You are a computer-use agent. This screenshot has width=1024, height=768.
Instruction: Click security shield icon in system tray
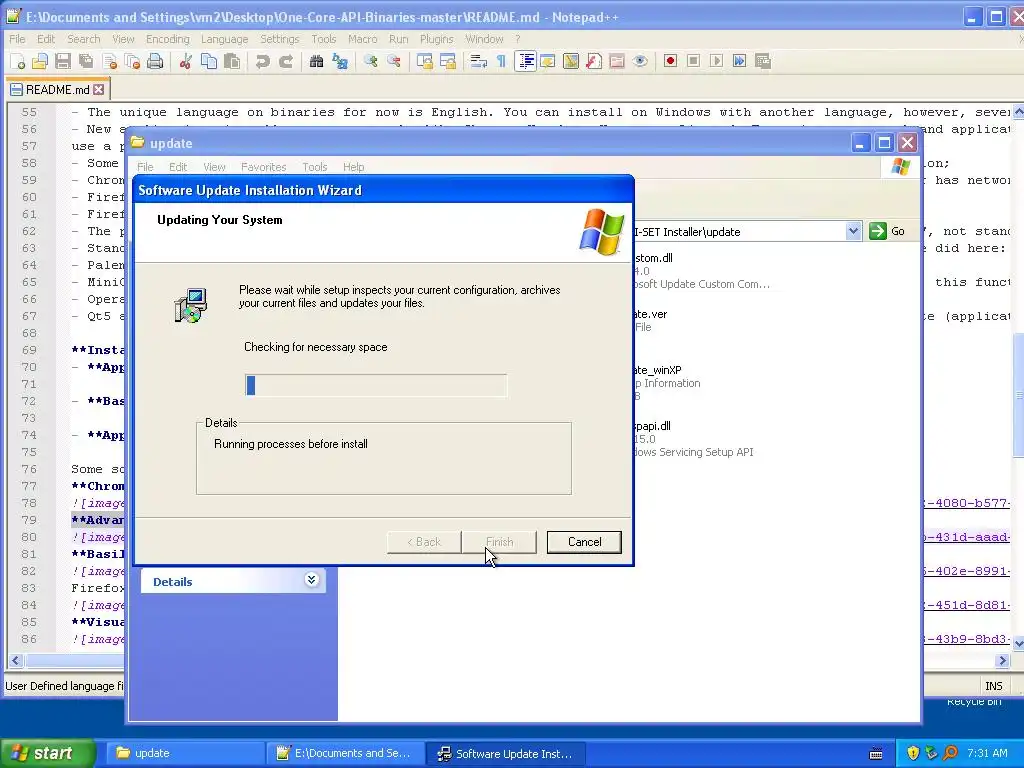pos(913,754)
